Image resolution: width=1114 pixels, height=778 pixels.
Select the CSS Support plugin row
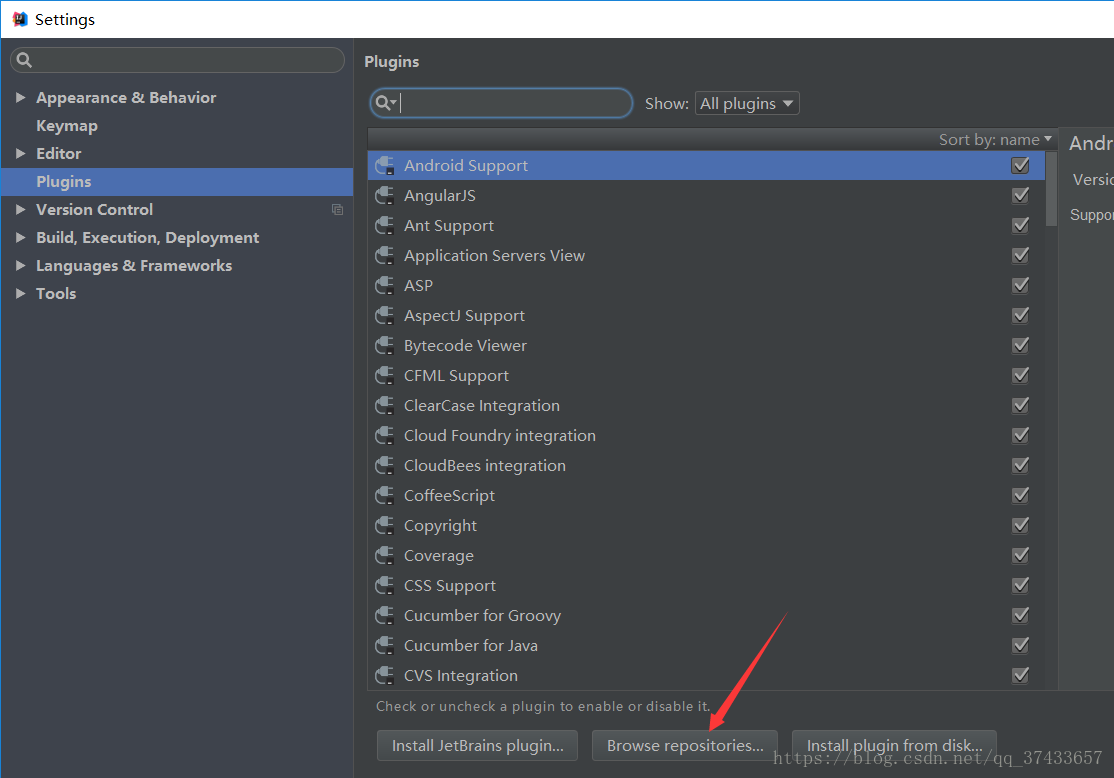[x=706, y=585]
